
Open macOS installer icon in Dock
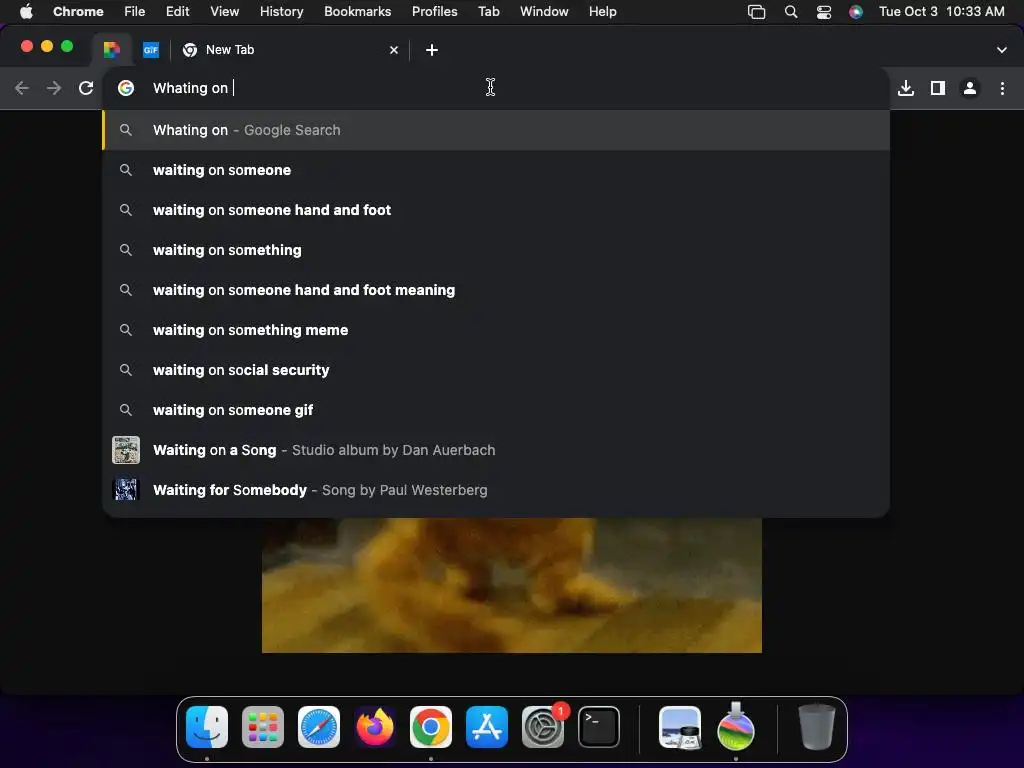[736, 727]
